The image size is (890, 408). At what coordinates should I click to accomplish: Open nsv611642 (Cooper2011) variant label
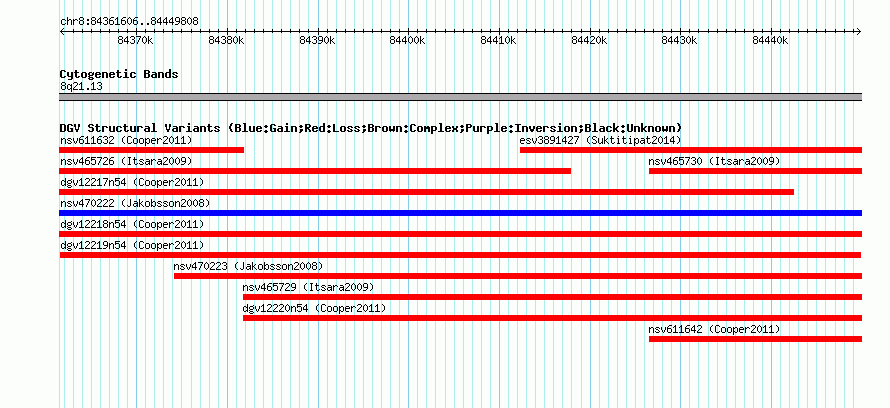(715, 329)
